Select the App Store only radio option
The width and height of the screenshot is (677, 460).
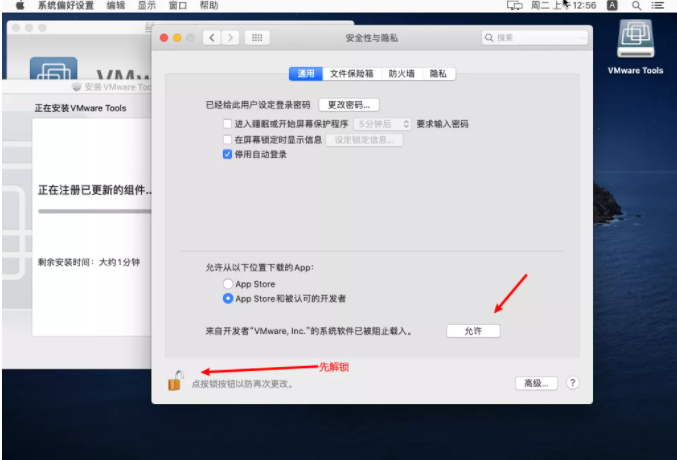point(228,284)
